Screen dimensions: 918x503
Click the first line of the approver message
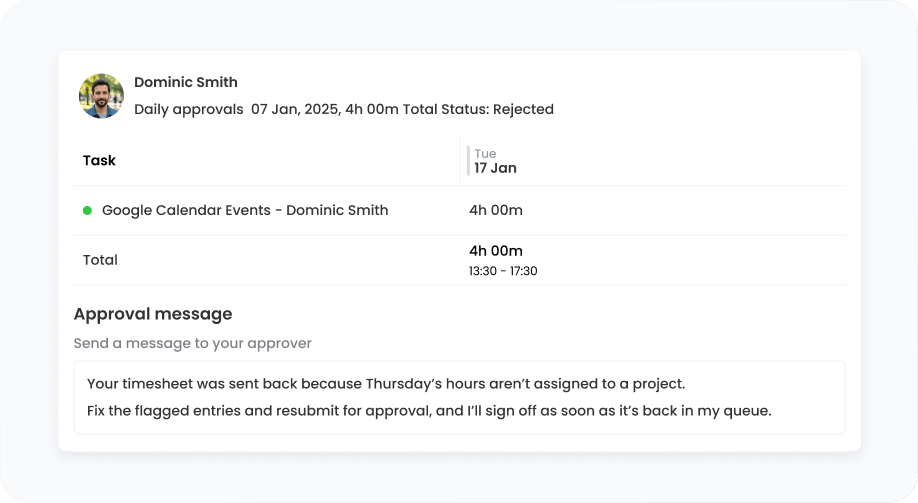click(x=386, y=384)
